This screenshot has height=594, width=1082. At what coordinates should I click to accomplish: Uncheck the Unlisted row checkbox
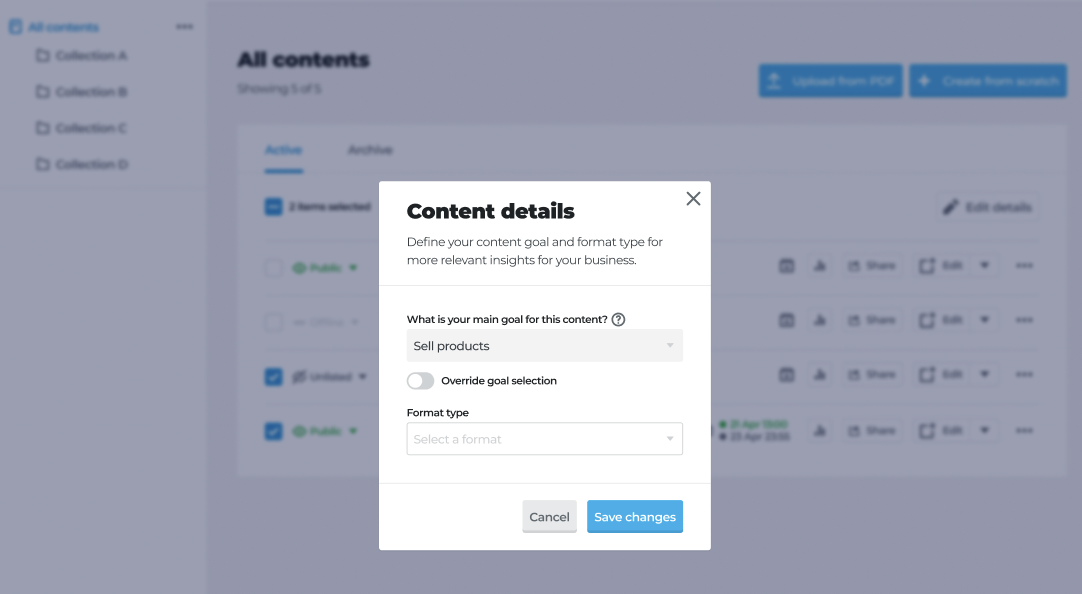273,377
